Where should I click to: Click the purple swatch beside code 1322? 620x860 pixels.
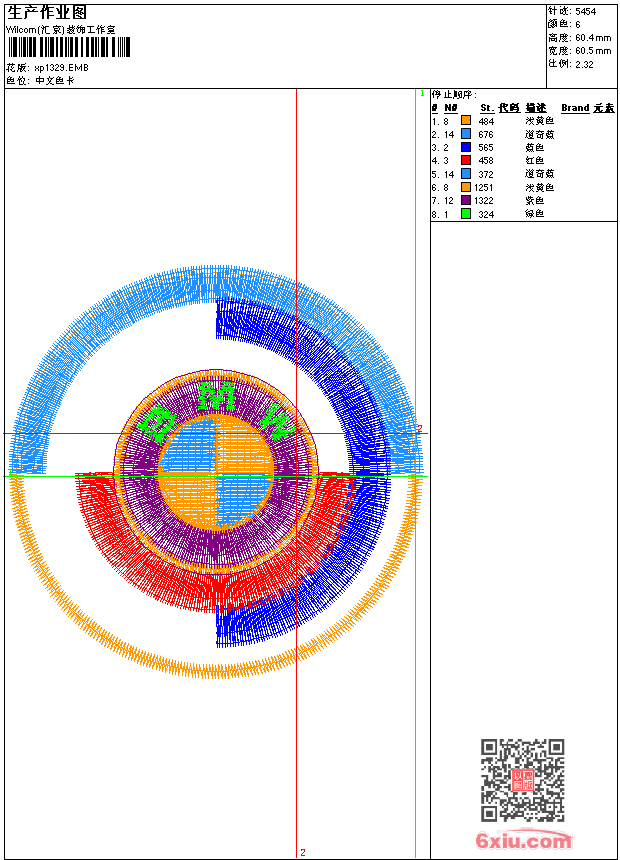pos(466,200)
